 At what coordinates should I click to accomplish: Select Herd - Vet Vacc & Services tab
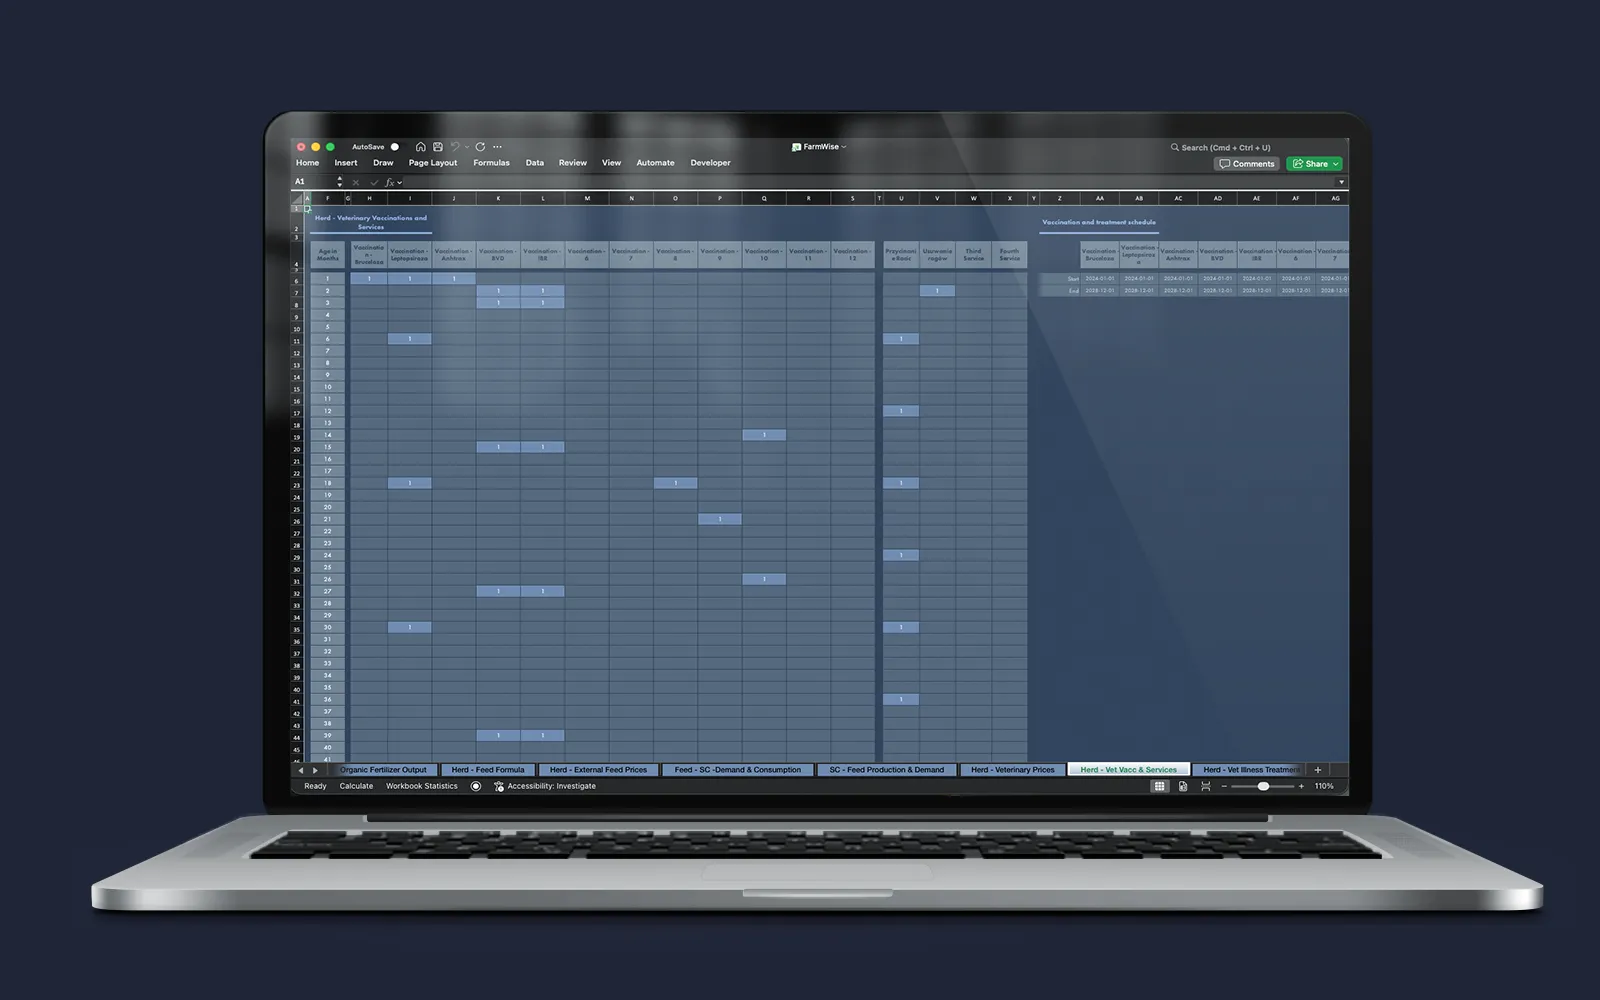pos(1128,770)
